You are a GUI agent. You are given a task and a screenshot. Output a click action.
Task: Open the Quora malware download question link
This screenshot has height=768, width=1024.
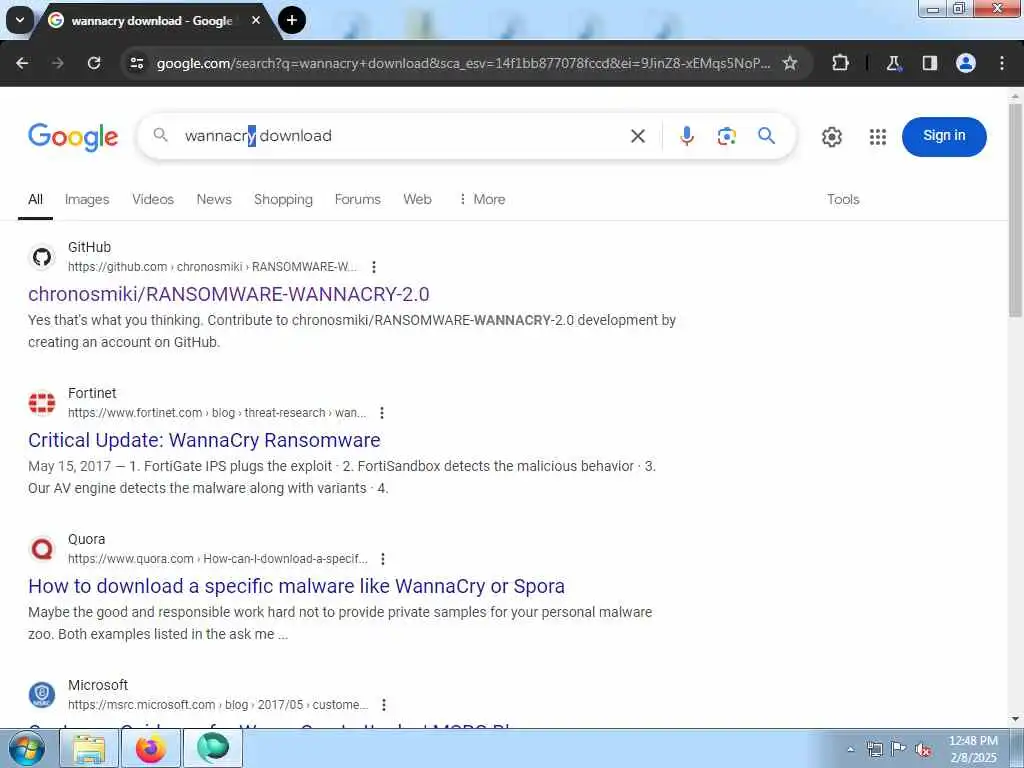[296, 586]
